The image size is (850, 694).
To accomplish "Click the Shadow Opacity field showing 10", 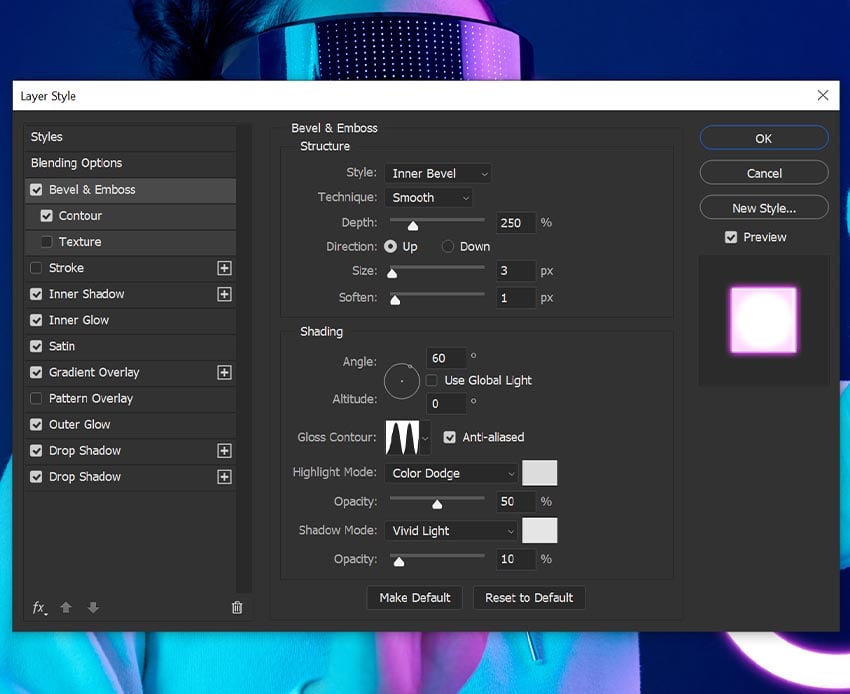I will [x=516, y=559].
